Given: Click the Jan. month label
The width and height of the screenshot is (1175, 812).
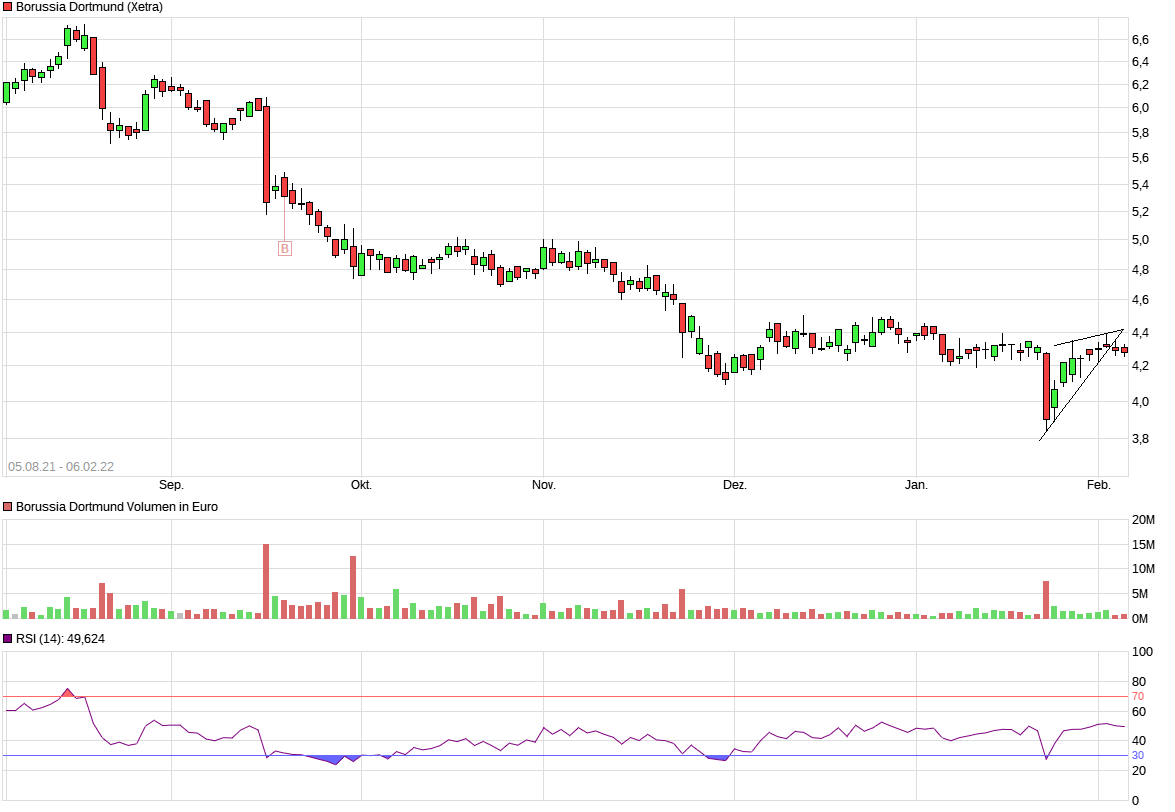Looking at the screenshot, I should coord(916,485).
